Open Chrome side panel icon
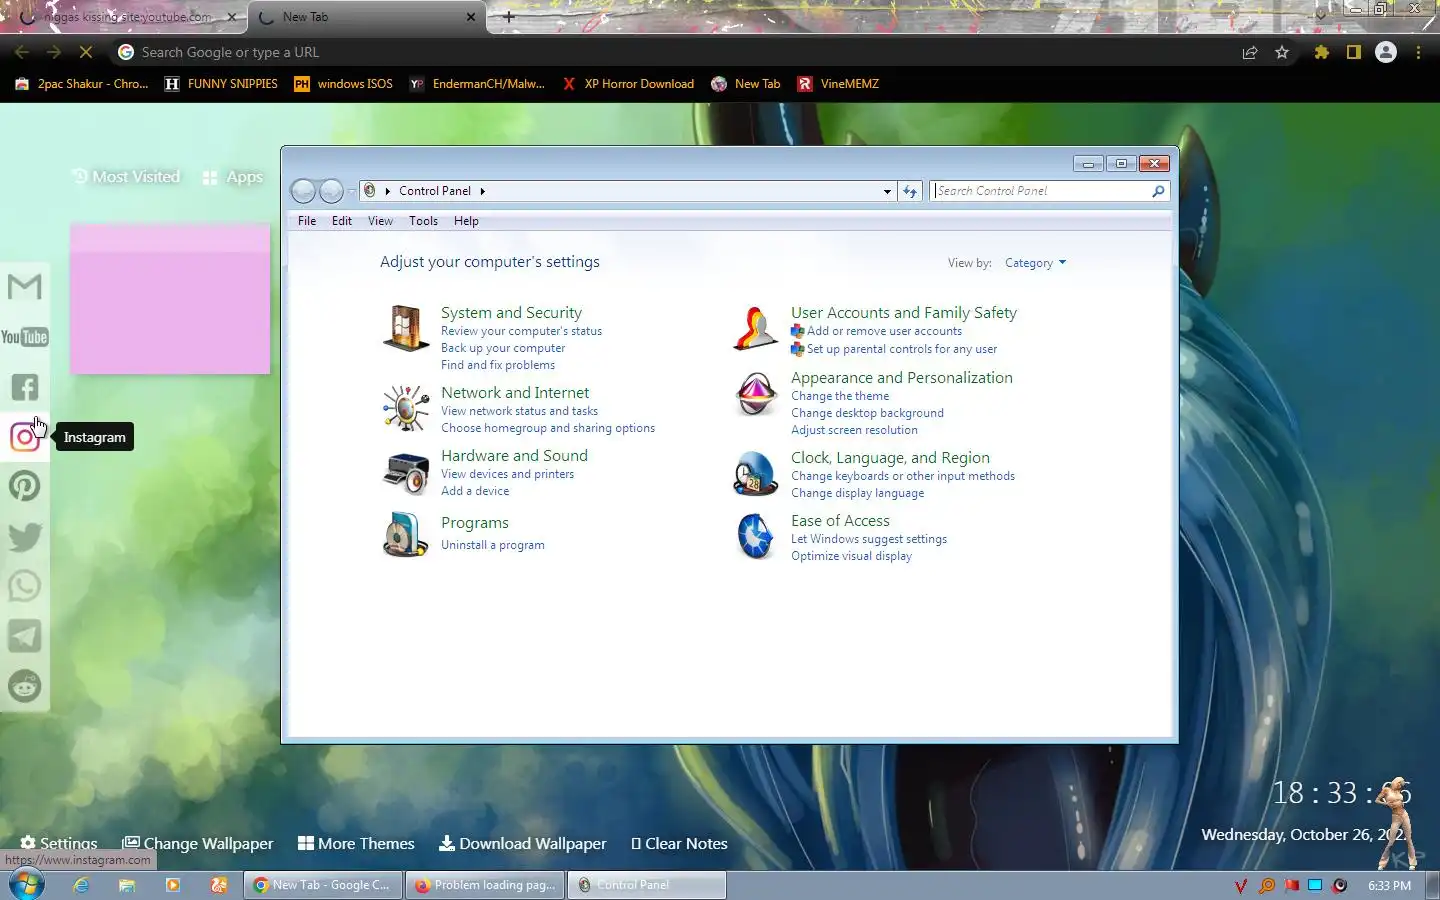Screen dimensions: 1440x900 pos(1353,52)
